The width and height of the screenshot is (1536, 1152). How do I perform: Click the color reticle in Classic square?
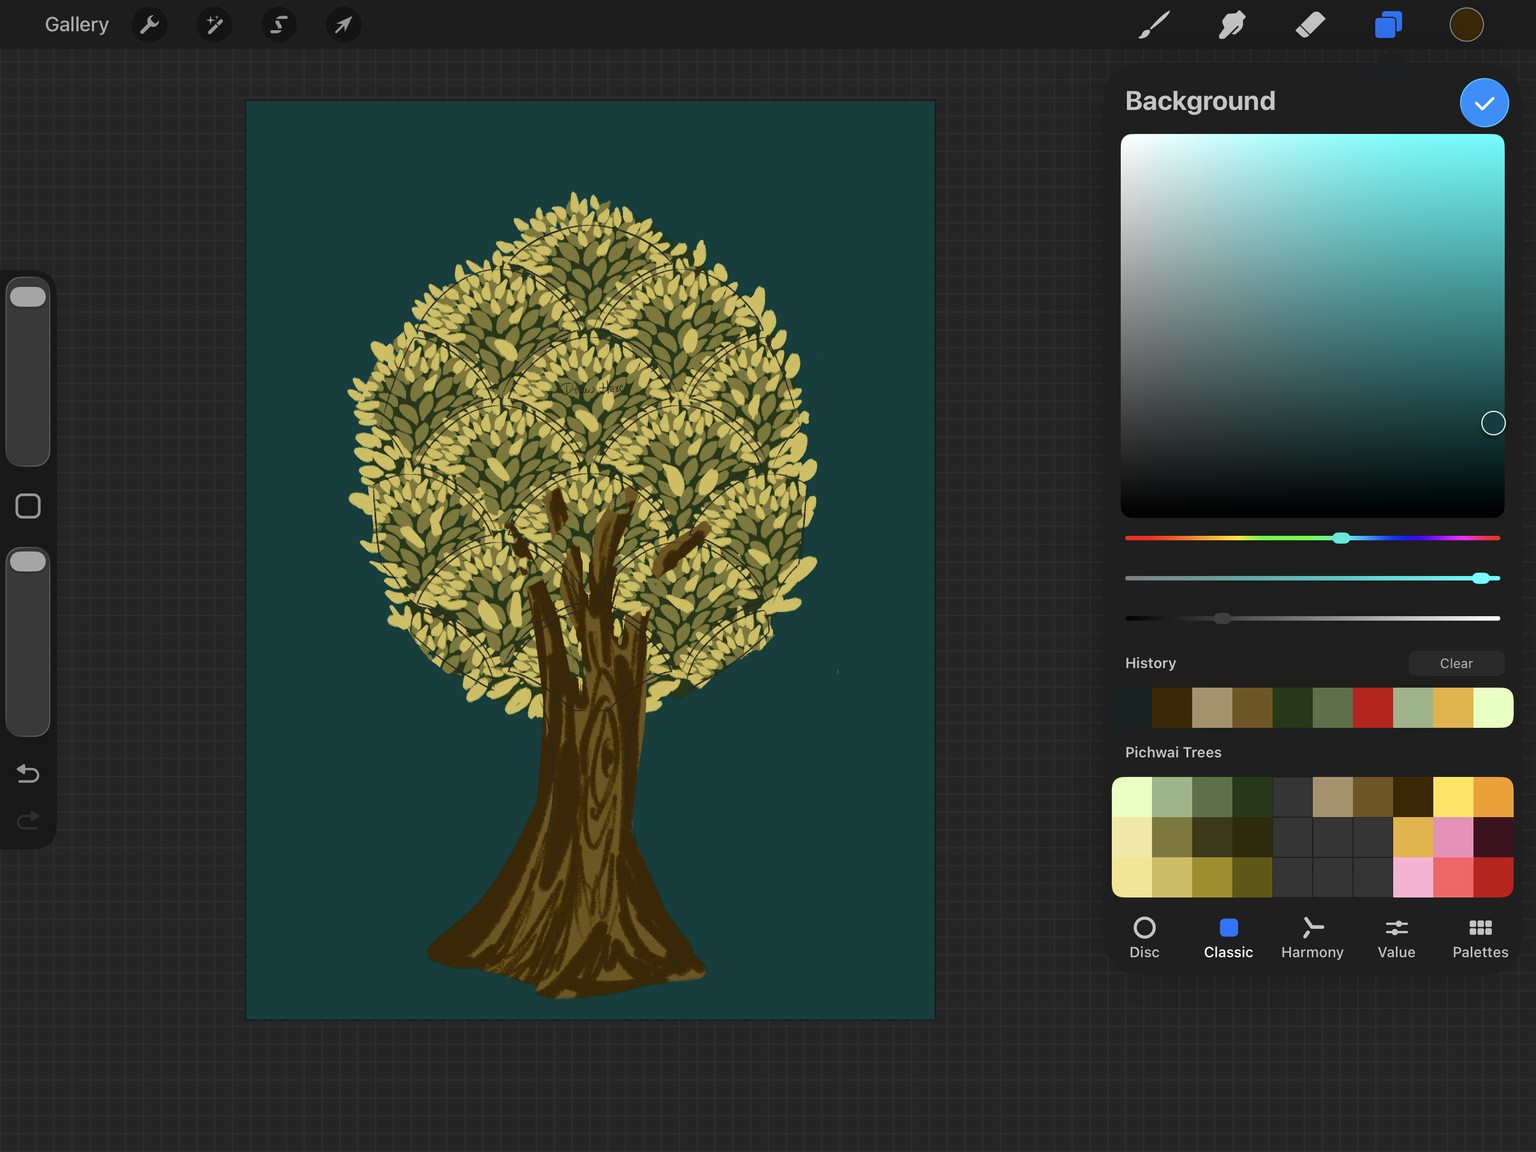coord(1493,423)
